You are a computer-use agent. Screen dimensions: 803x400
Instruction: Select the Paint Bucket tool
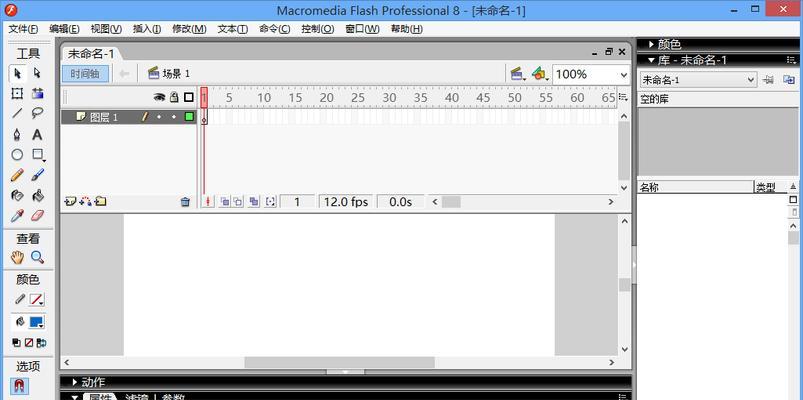[37, 195]
